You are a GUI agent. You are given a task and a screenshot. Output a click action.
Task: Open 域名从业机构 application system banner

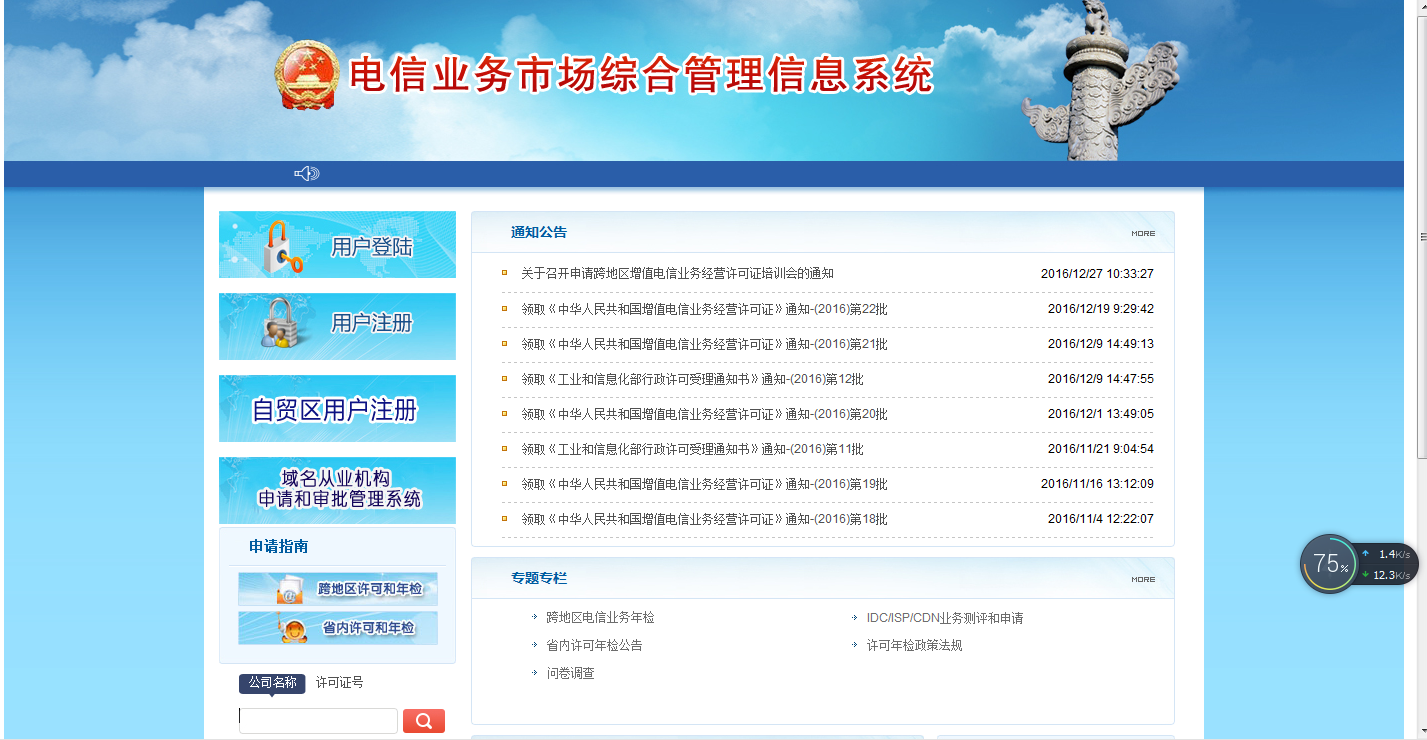click(337, 490)
